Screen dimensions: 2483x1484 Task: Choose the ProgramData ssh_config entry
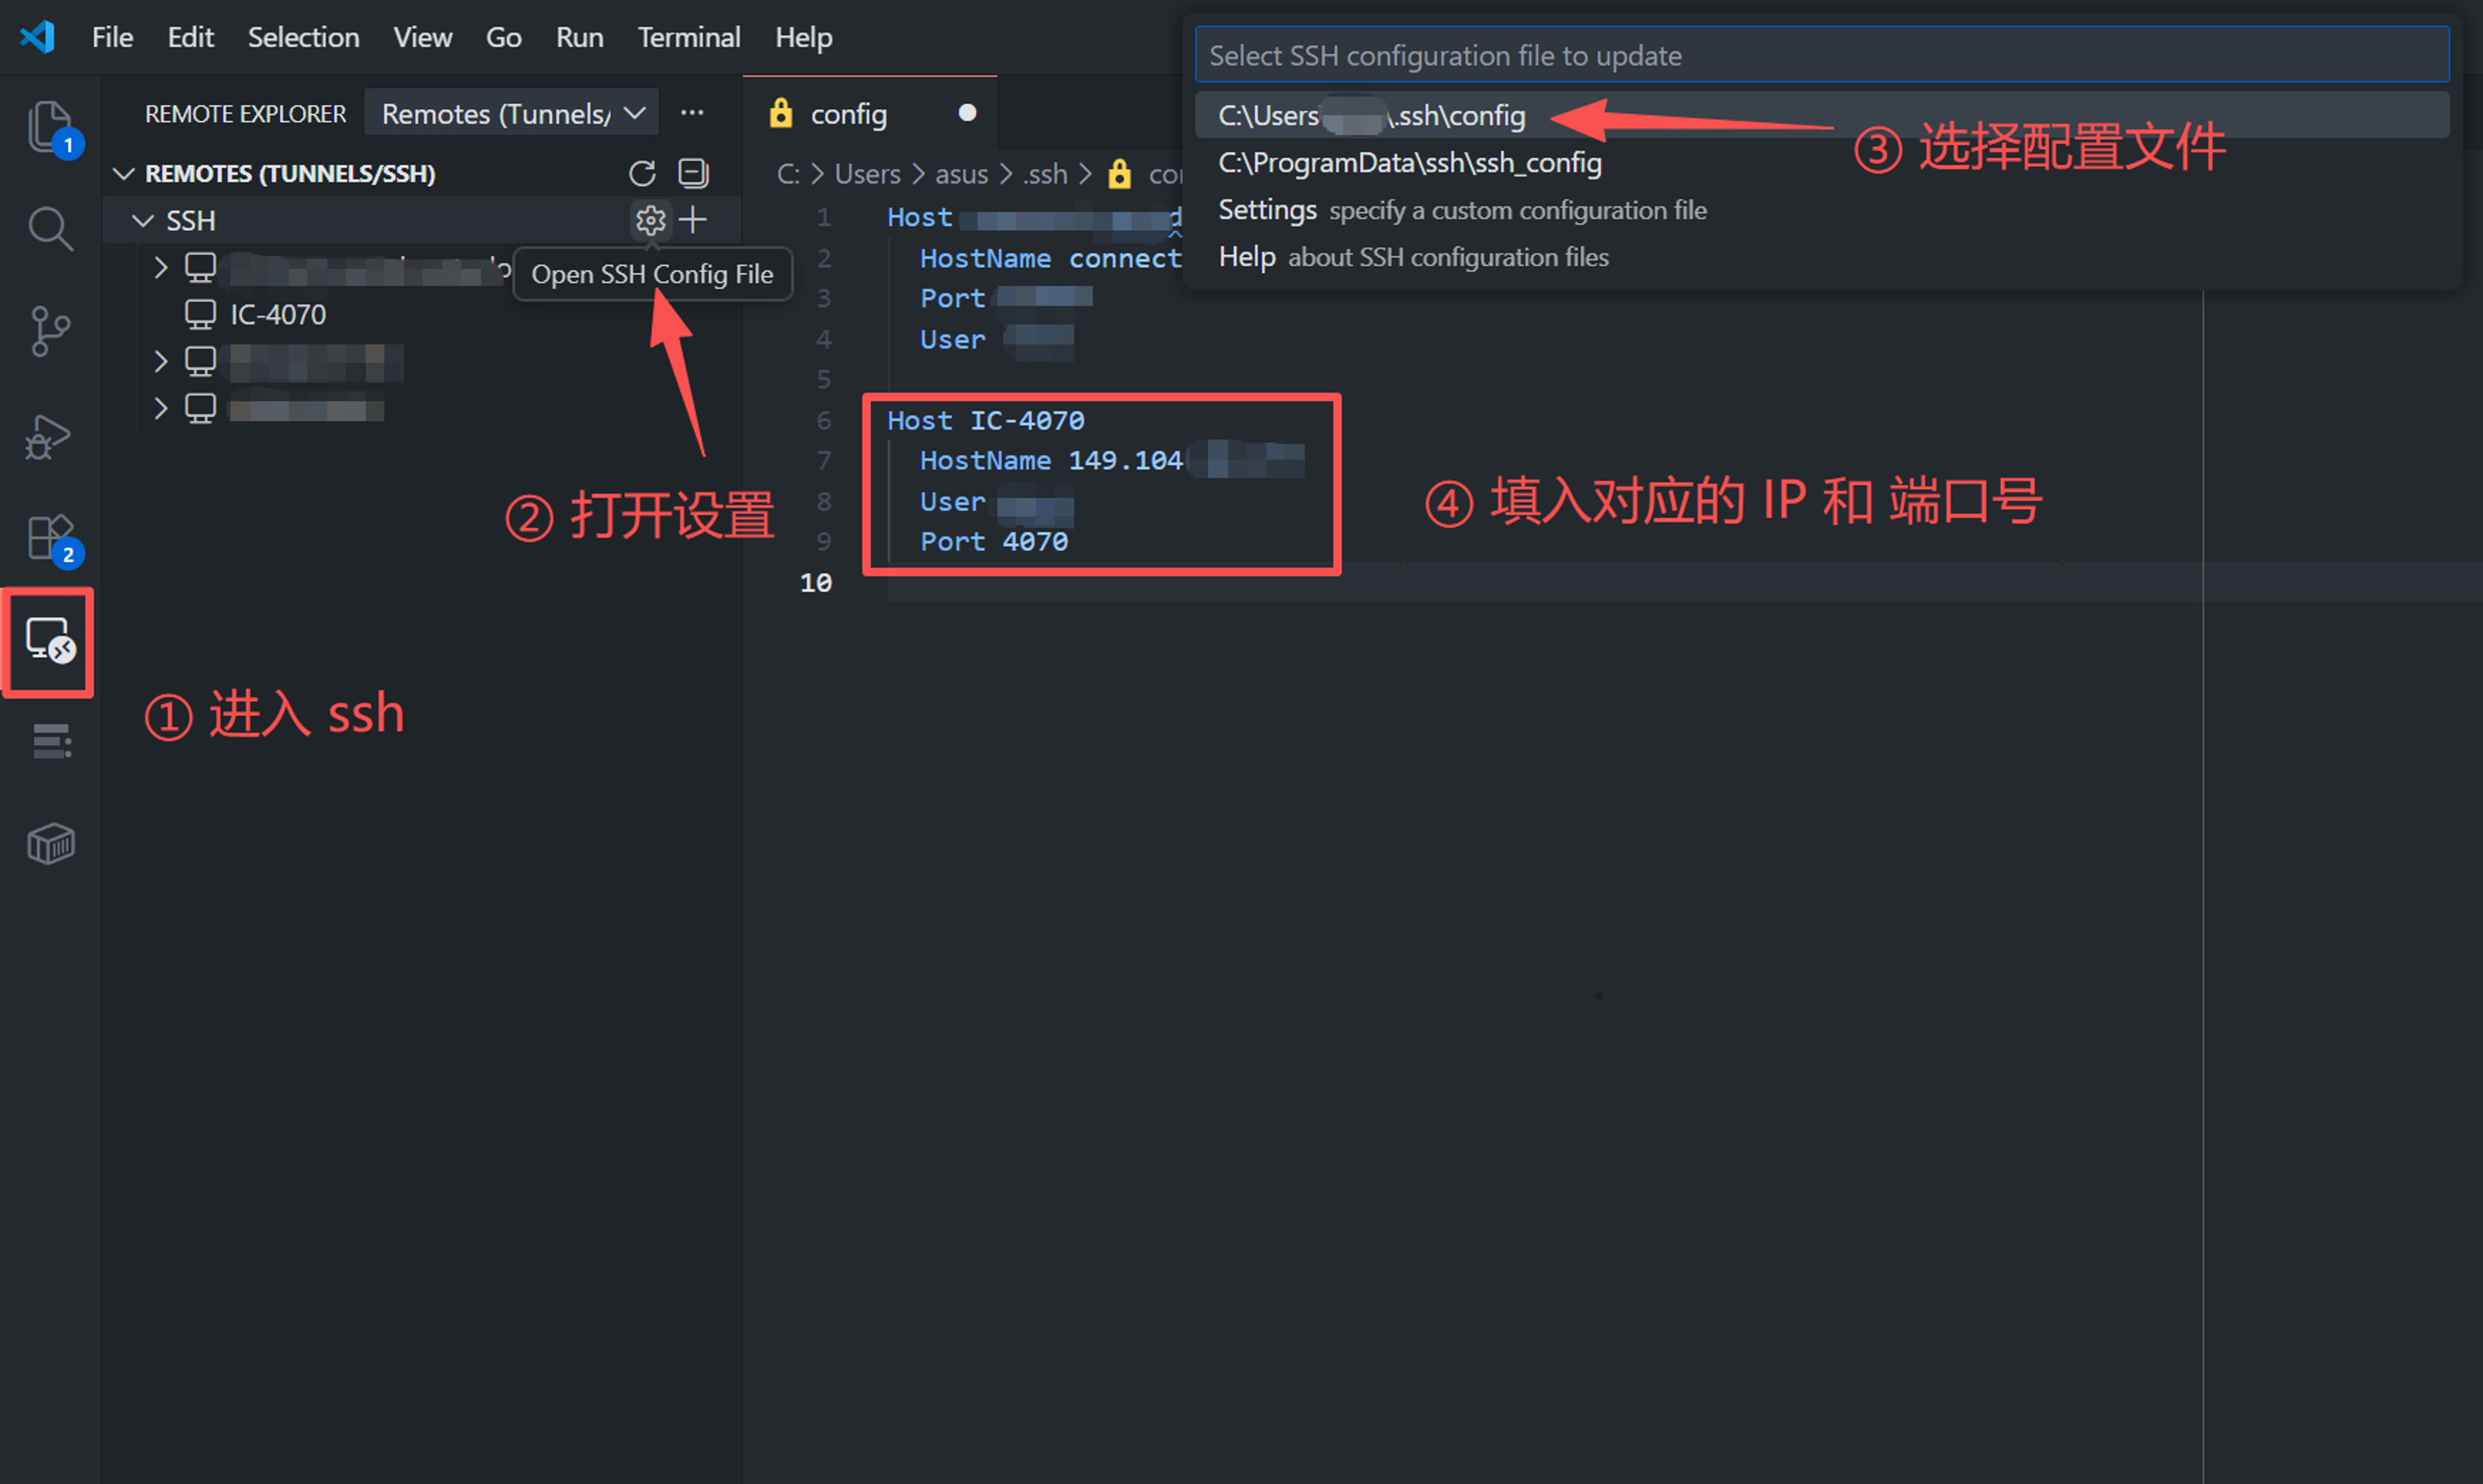click(x=1409, y=162)
